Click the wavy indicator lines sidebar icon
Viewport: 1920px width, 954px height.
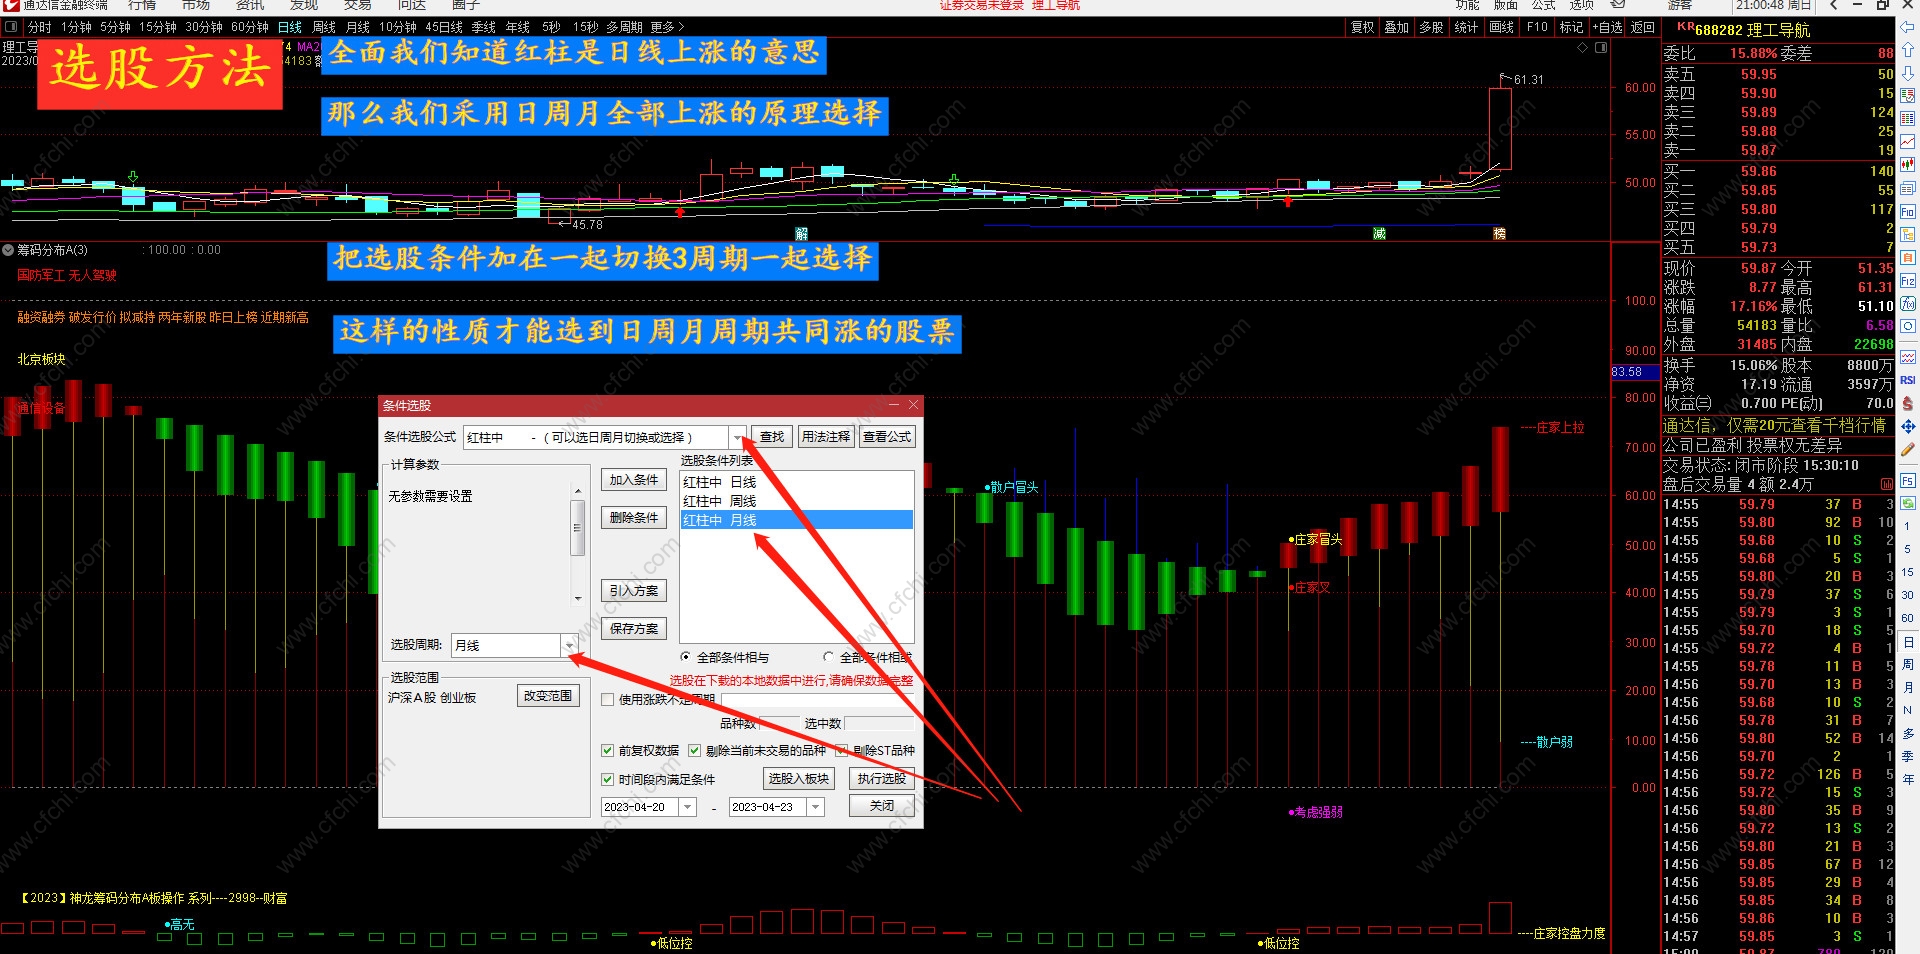point(1908,356)
